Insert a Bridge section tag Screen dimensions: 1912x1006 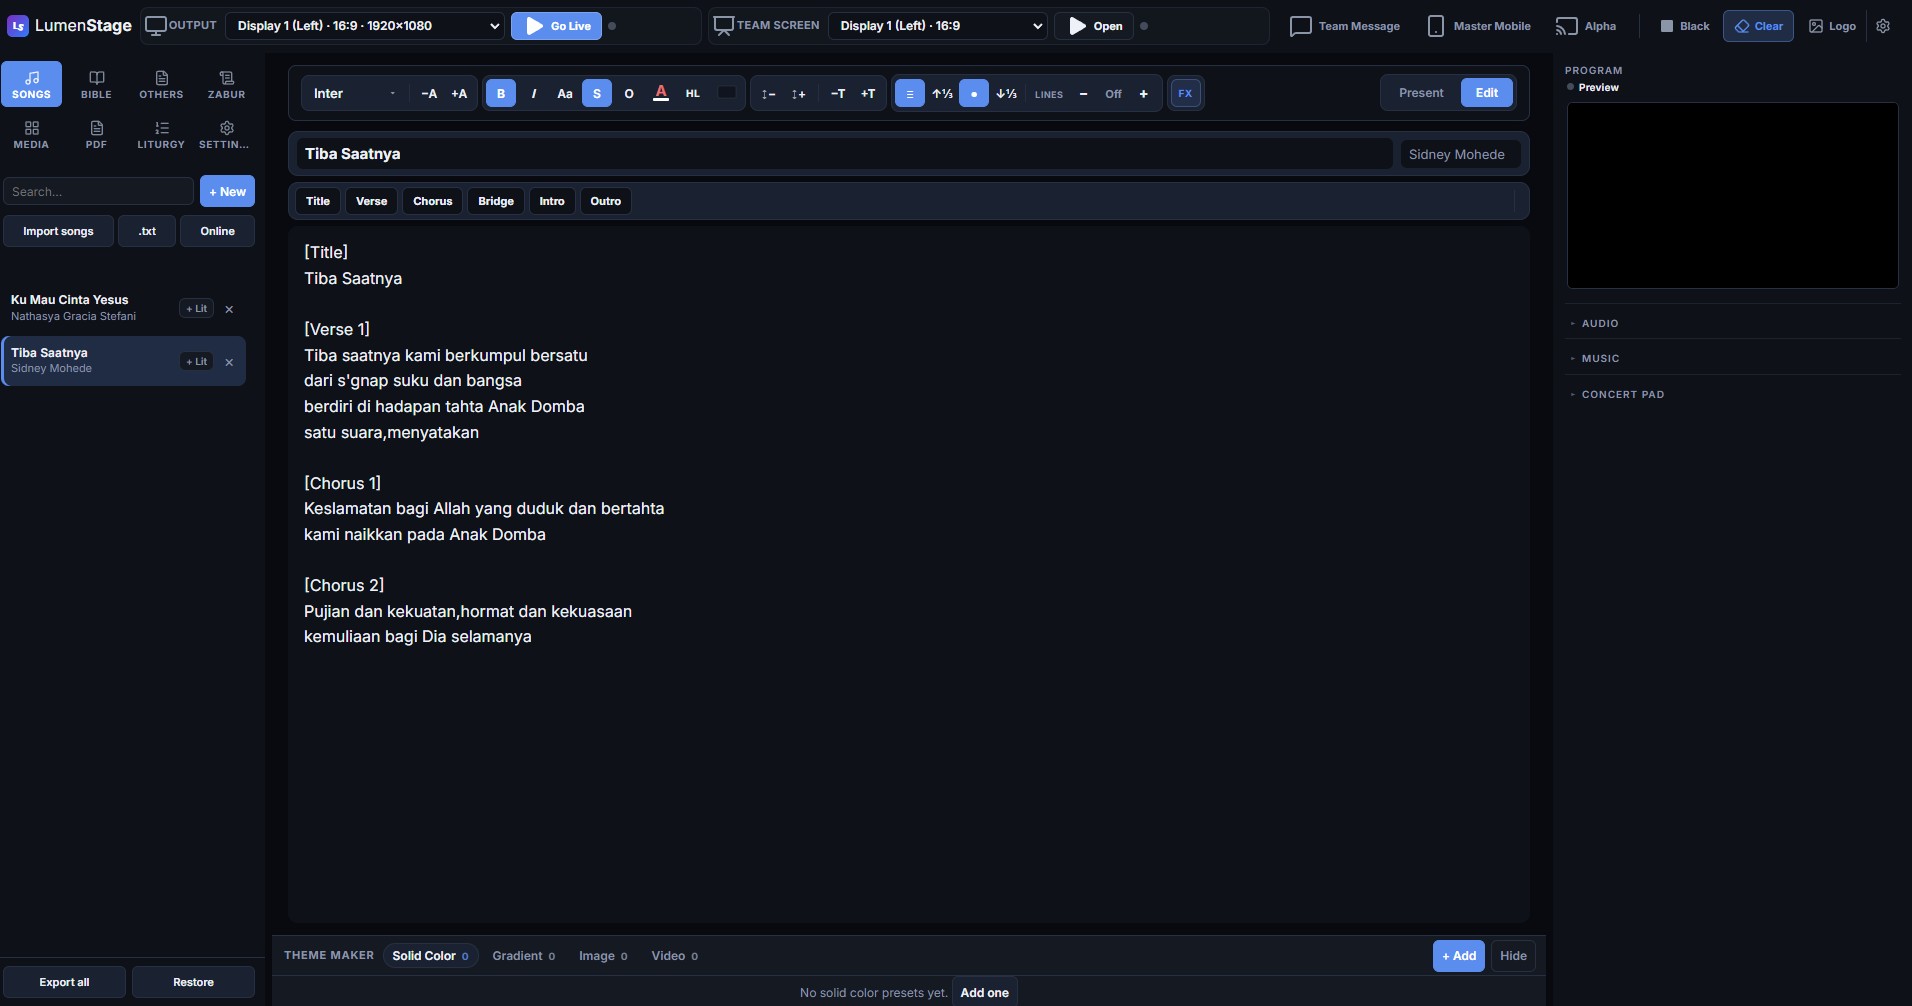(496, 201)
